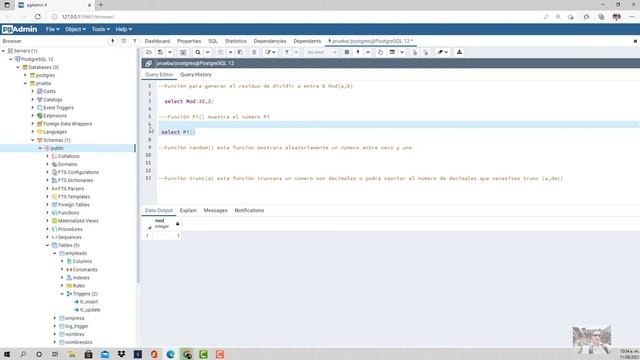Image resolution: width=640 pixels, height=360 pixels.
Task: Click the Windows Start button
Action: click(7, 354)
